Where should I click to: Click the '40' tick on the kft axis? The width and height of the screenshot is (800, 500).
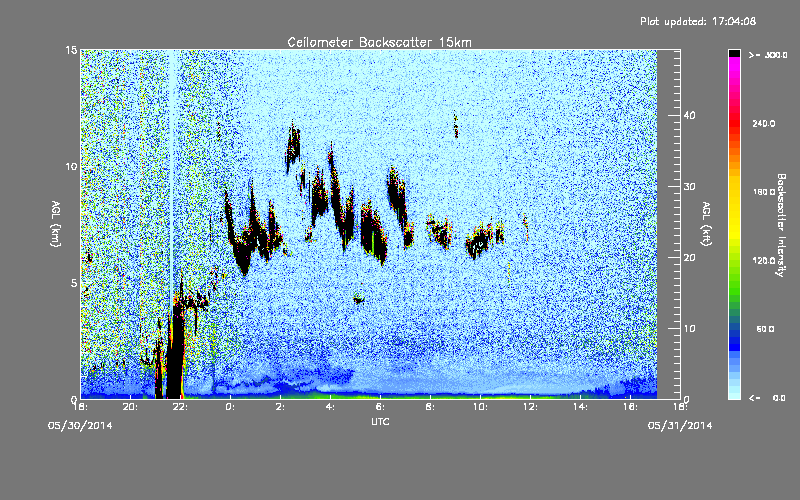tap(689, 115)
